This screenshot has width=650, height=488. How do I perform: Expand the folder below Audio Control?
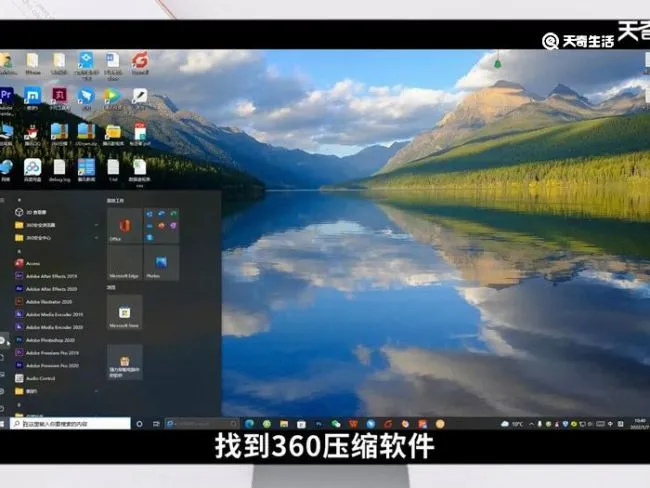(x=57, y=391)
